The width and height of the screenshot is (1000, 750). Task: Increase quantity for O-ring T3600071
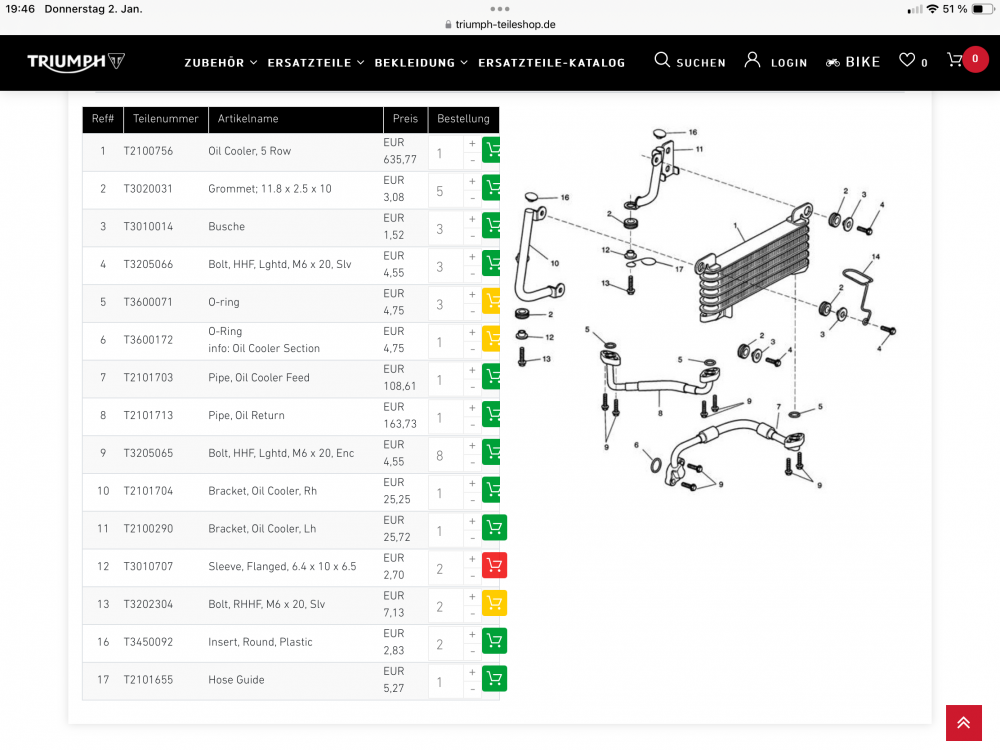click(472, 294)
